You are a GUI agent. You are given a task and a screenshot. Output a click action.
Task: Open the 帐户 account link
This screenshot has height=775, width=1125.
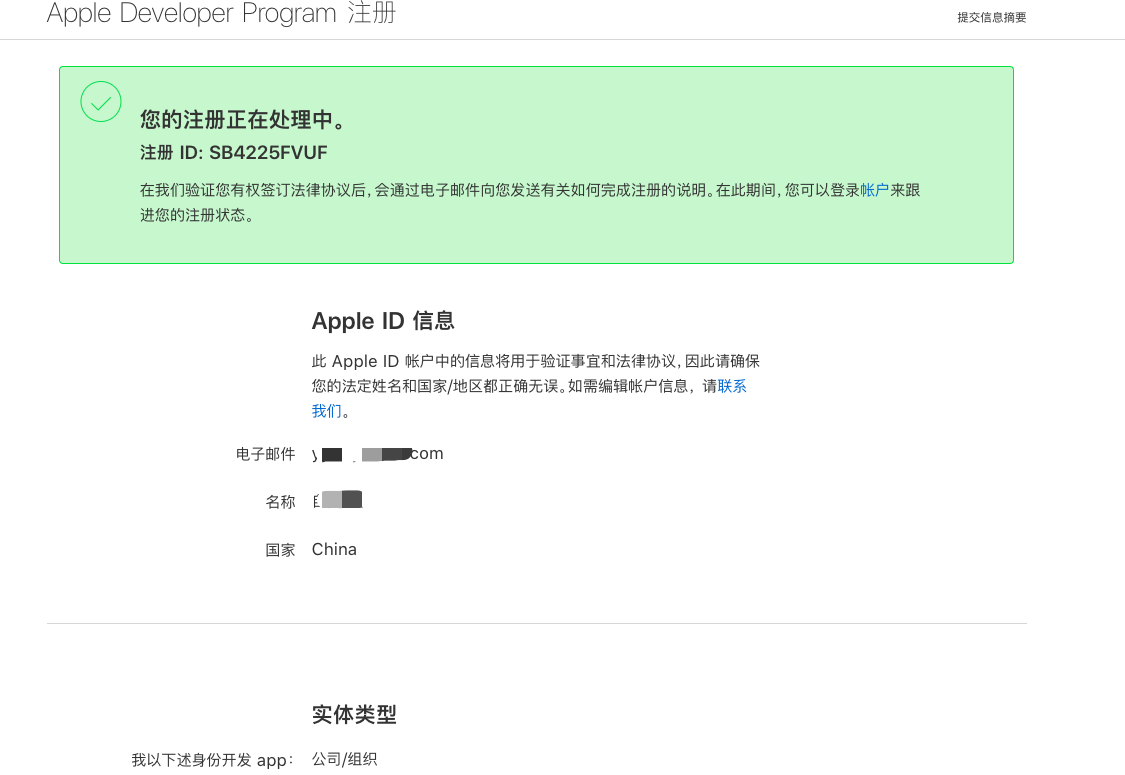(x=875, y=190)
